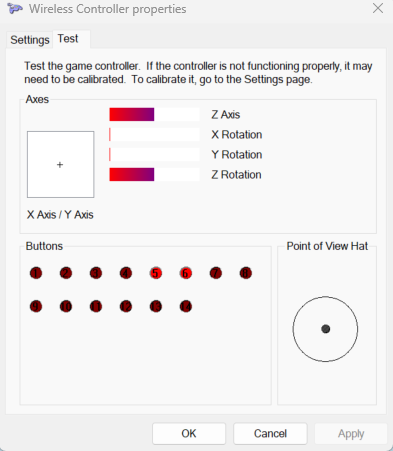Click button indicator number 3
The width and height of the screenshot is (393, 451).
[x=96, y=273]
